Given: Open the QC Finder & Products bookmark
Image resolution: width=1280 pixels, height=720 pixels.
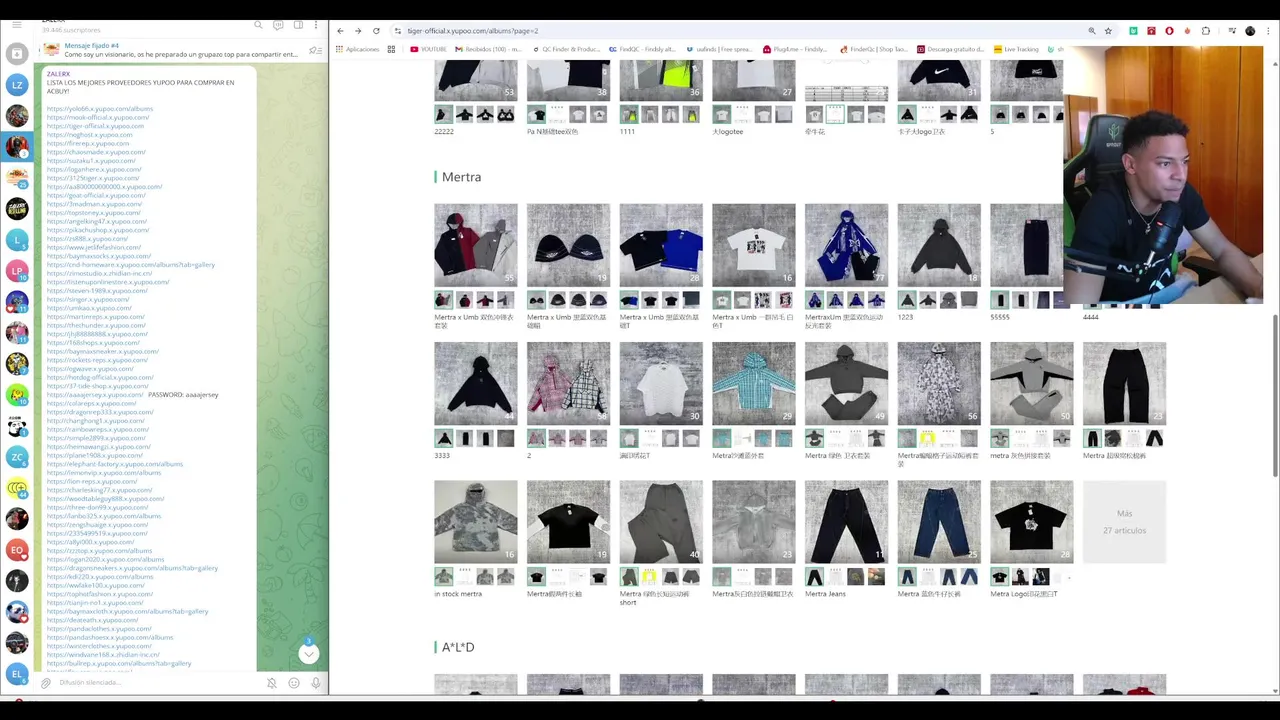Looking at the screenshot, I should [x=567, y=49].
